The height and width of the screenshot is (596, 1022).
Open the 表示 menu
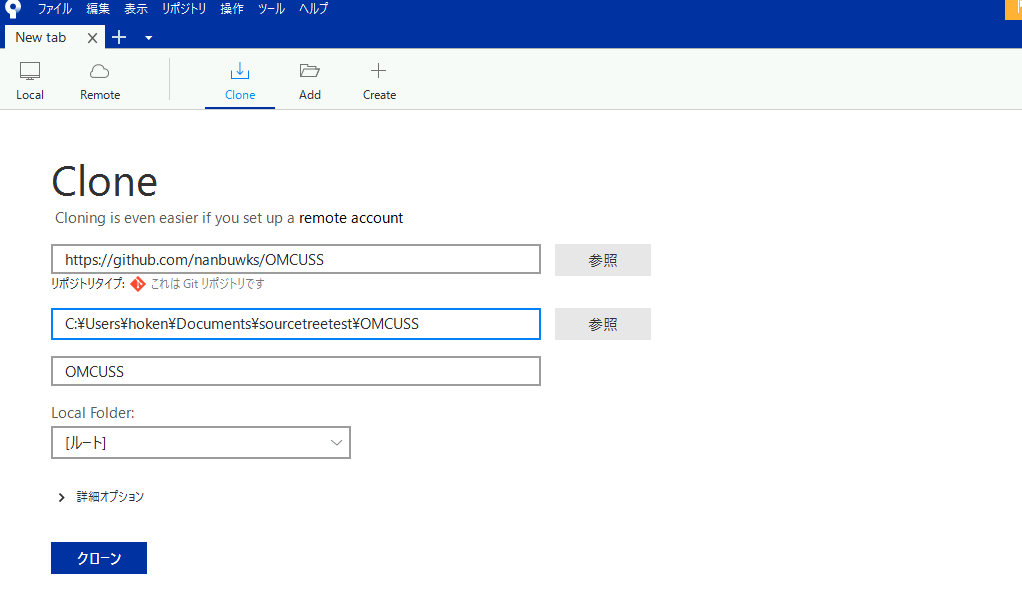[136, 8]
